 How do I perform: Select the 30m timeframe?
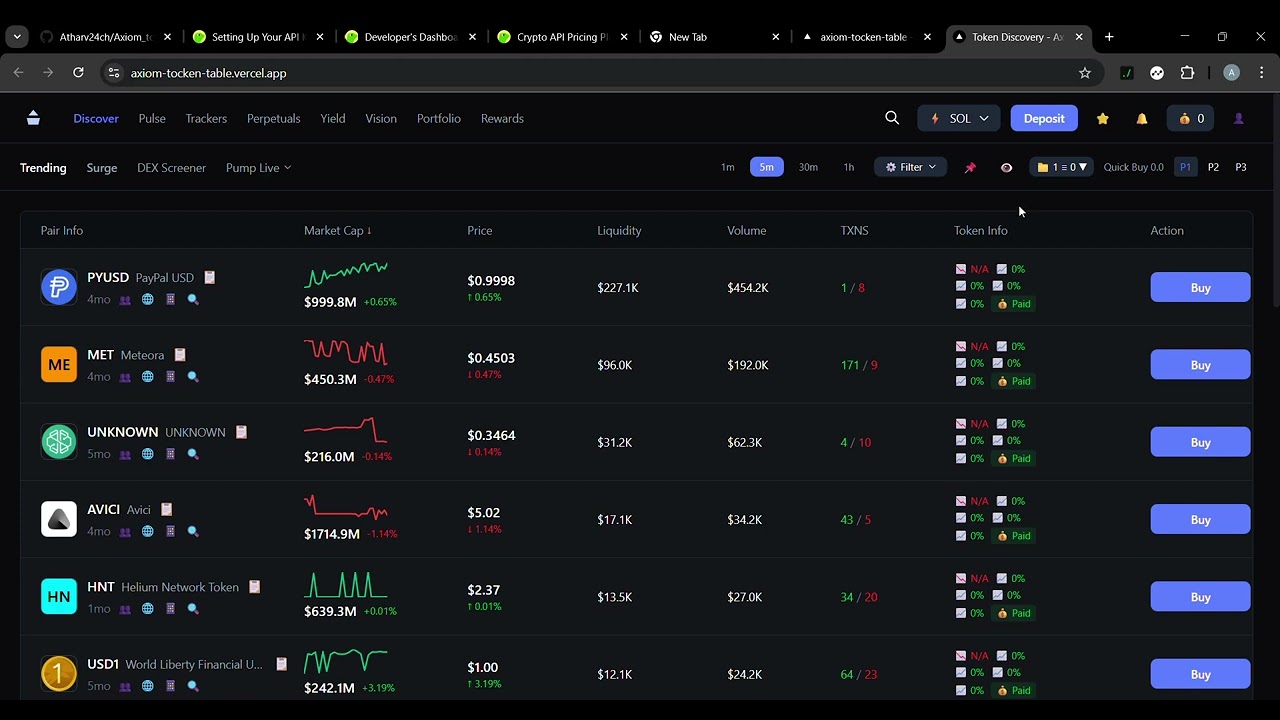[x=808, y=167]
